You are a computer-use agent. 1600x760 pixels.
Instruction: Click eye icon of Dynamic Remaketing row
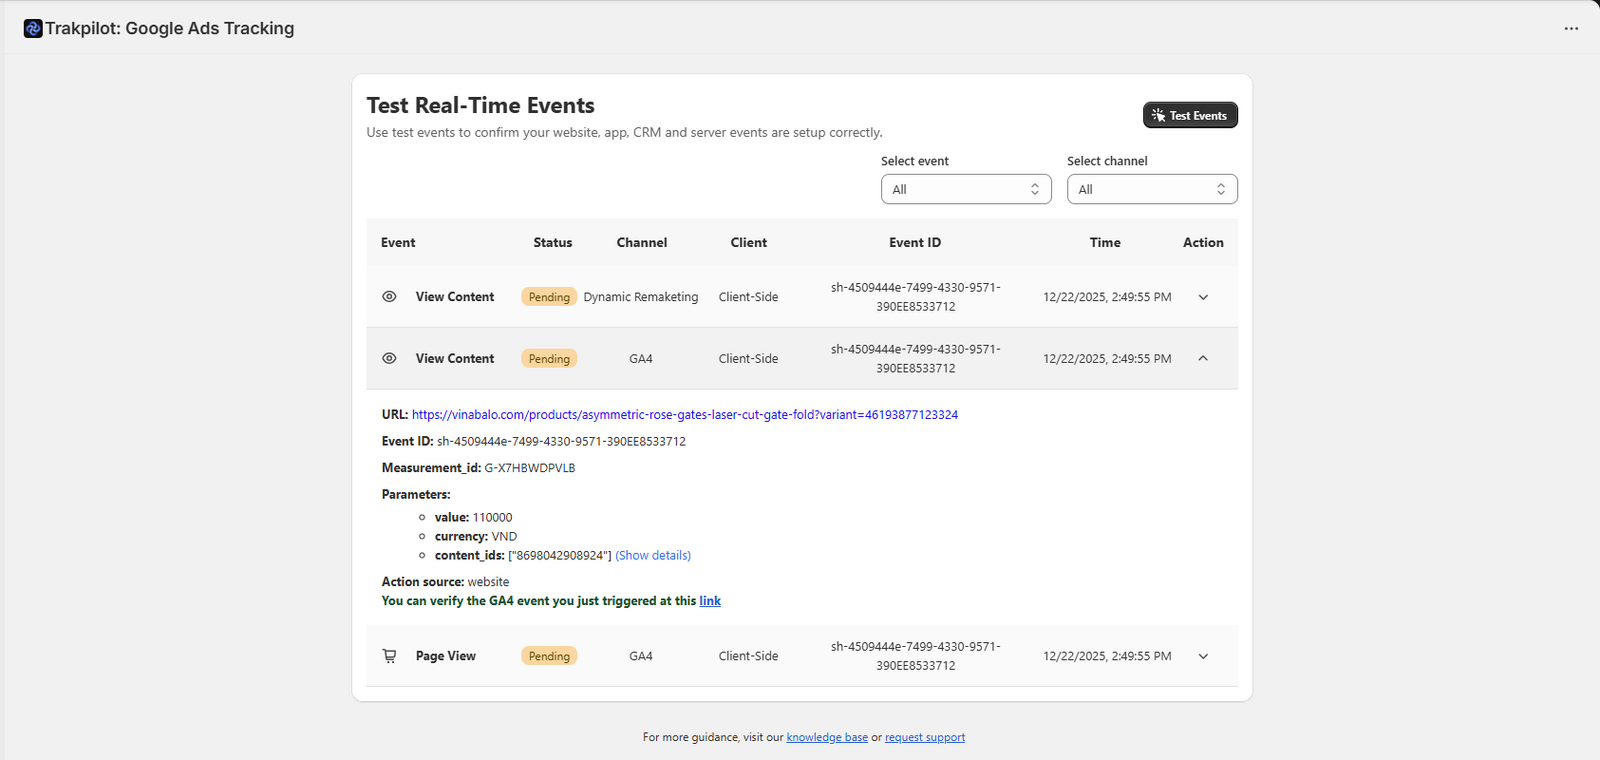click(390, 297)
